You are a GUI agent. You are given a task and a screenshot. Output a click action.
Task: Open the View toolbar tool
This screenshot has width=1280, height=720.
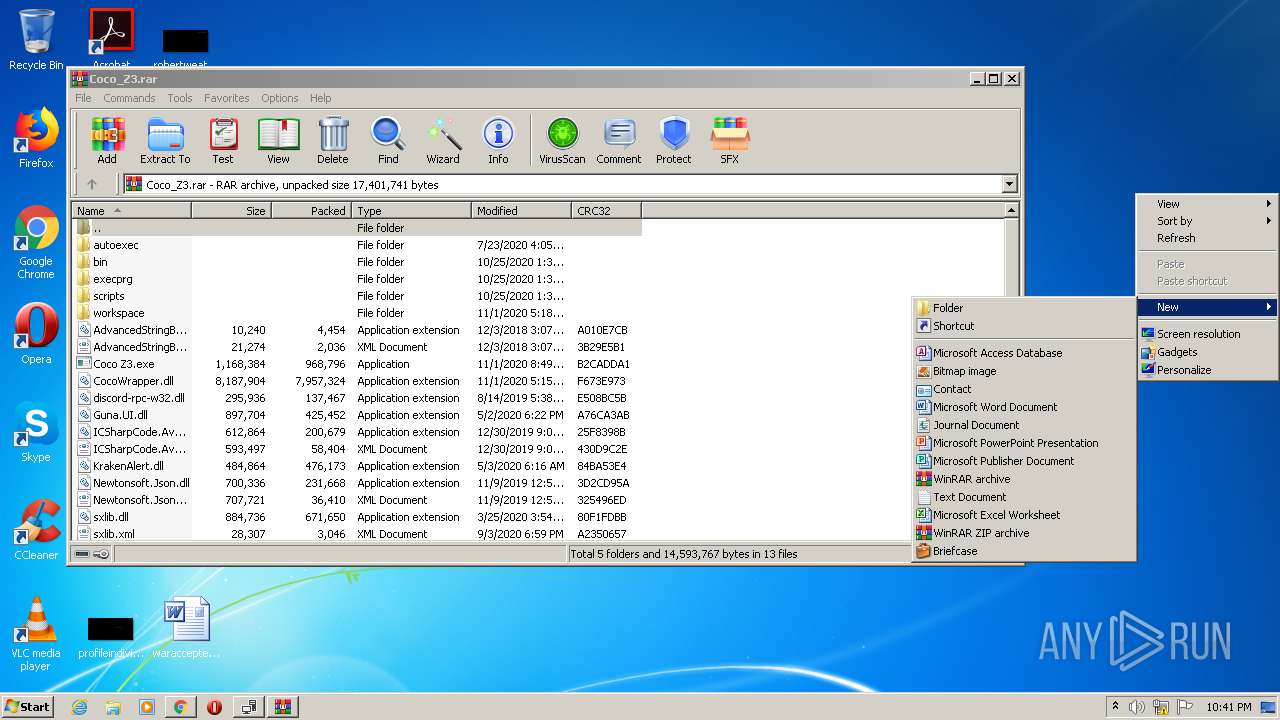coord(278,140)
